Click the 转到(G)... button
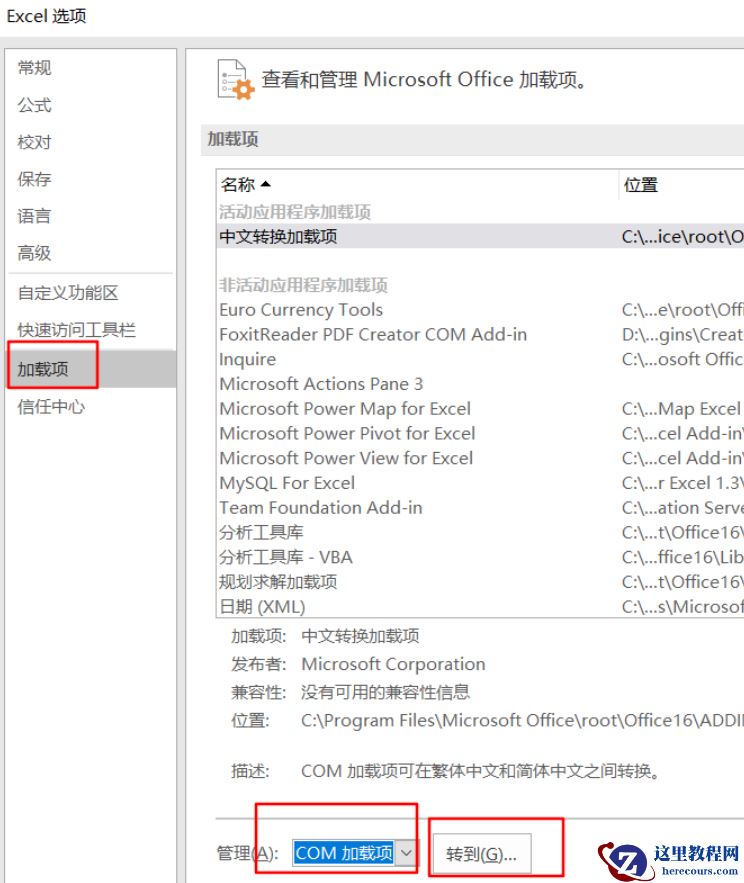 click(x=482, y=854)
